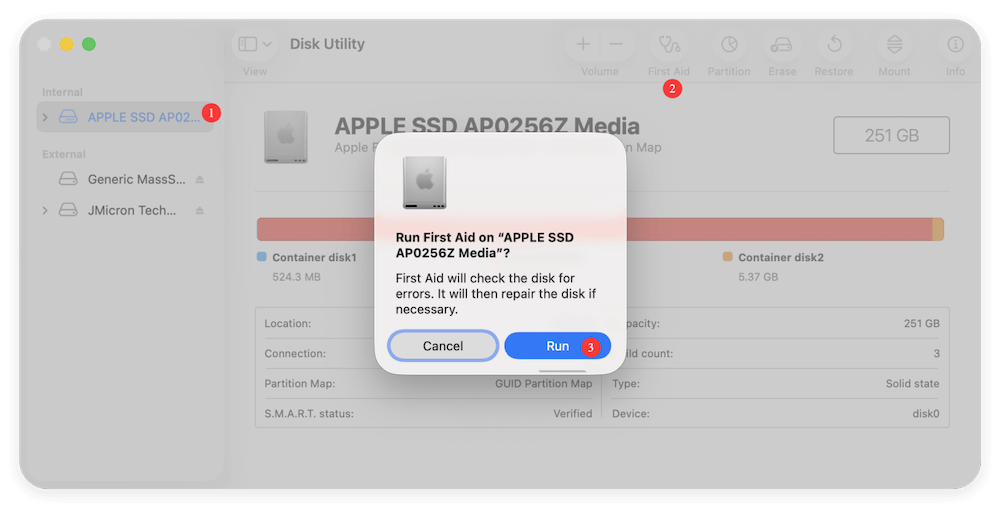Viewport: 1000px width, 508px height.
Task: Click the green zoom window button
Action: tap(89, 44)
